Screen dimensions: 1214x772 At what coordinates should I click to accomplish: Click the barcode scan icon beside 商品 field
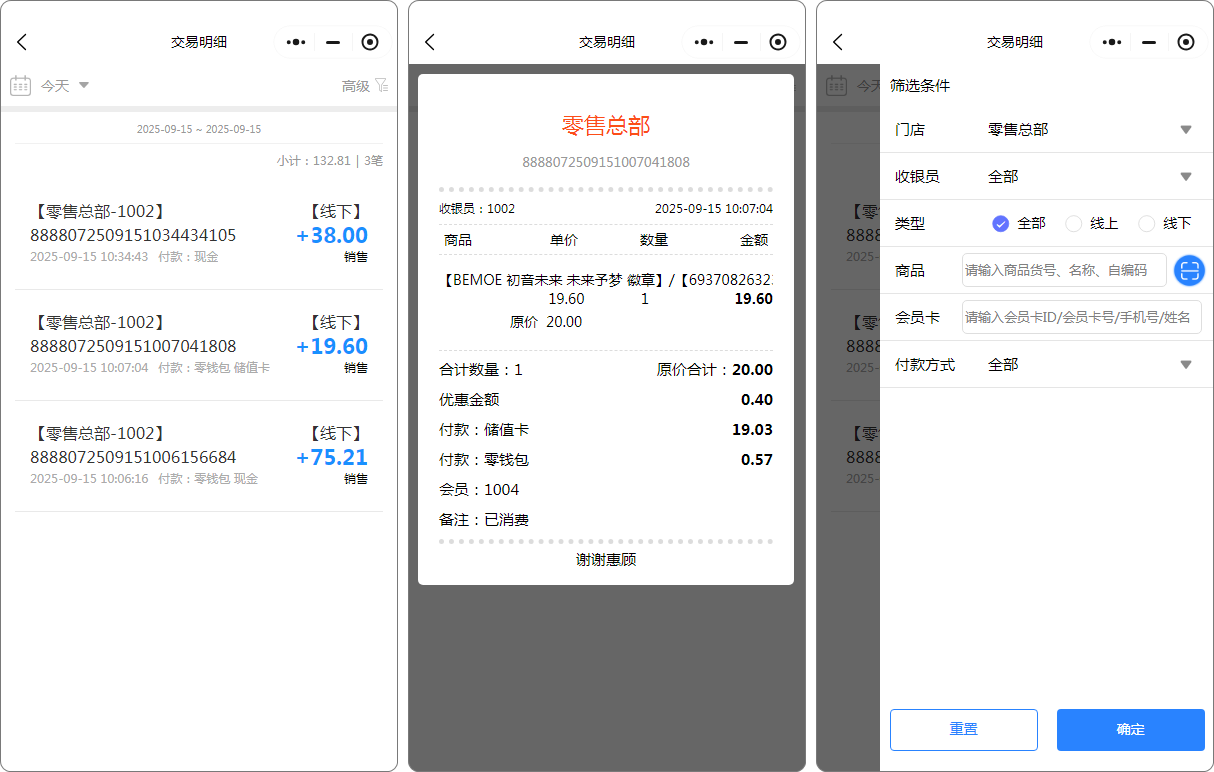point(1188,270)
